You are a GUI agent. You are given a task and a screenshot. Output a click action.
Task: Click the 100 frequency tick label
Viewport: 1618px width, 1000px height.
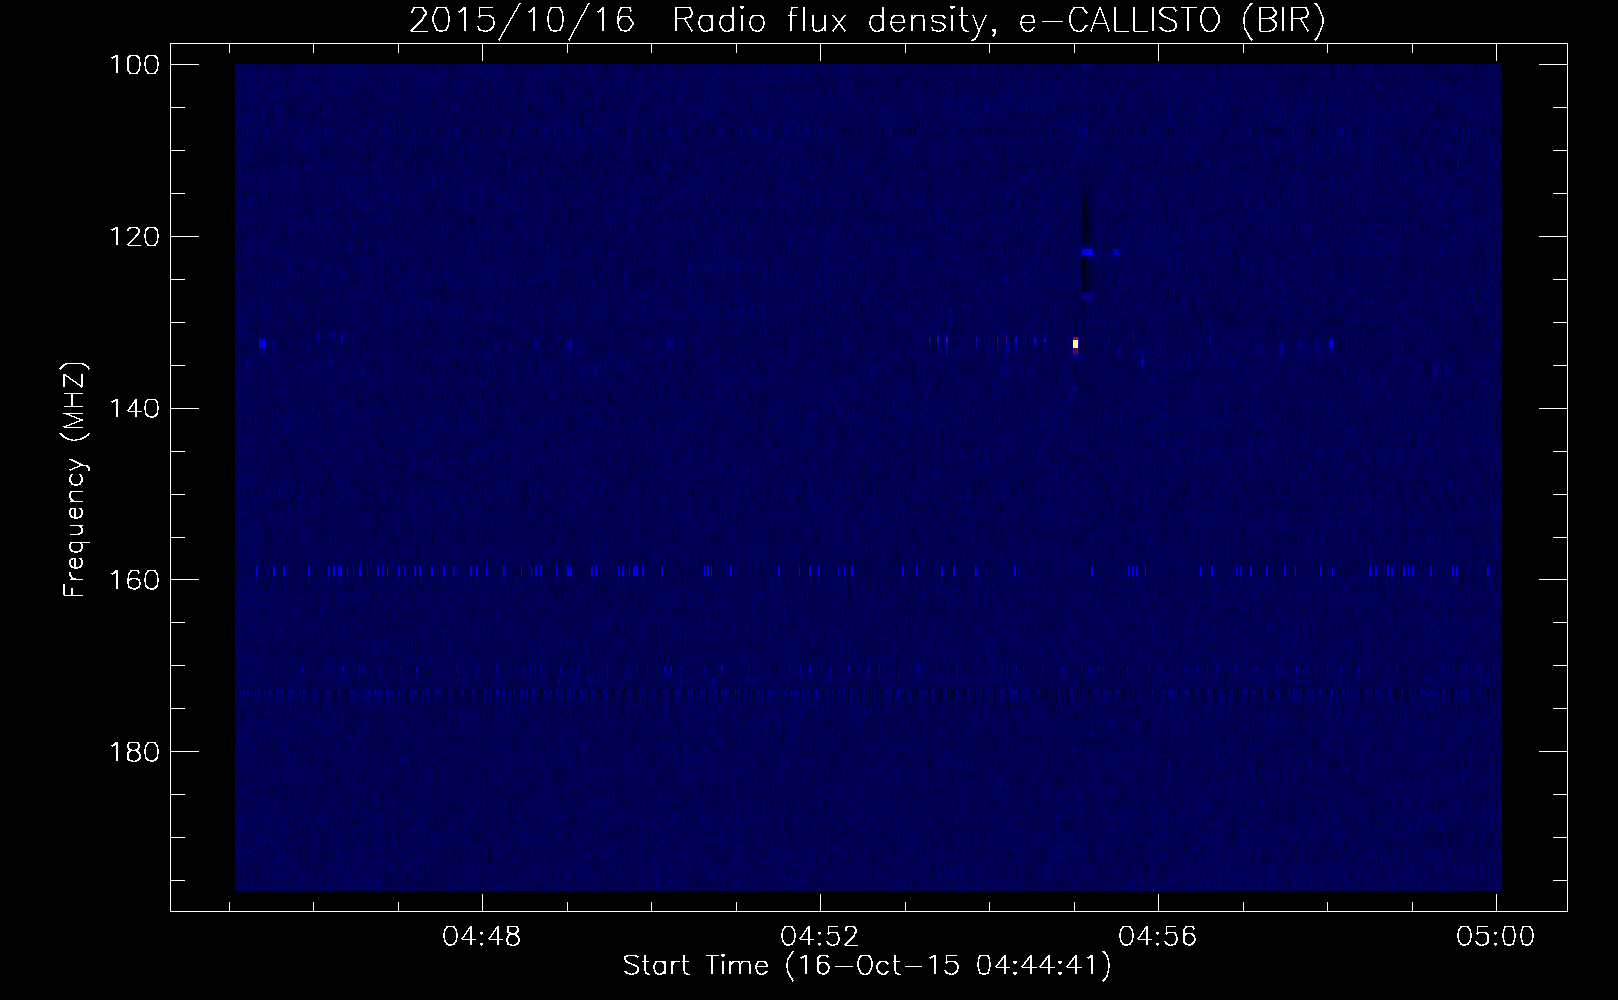point(135,65)
